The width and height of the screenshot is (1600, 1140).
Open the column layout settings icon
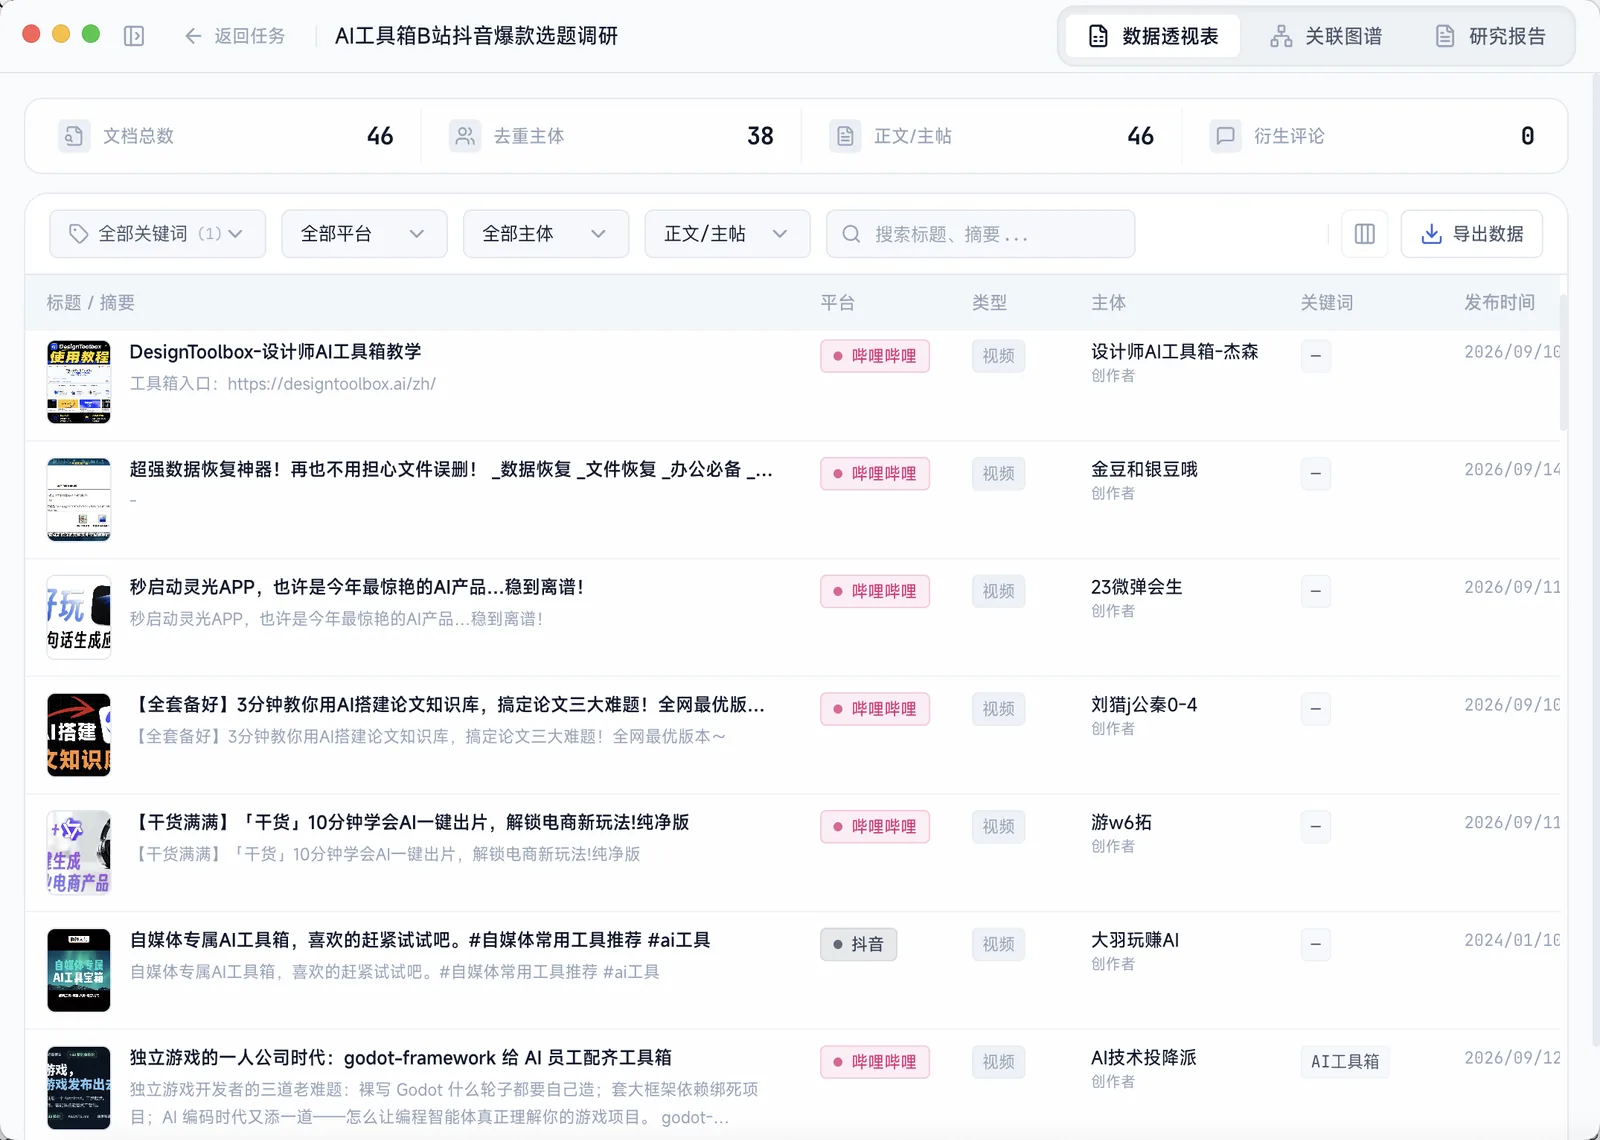pyautogui.click(x=1364, y=234)
